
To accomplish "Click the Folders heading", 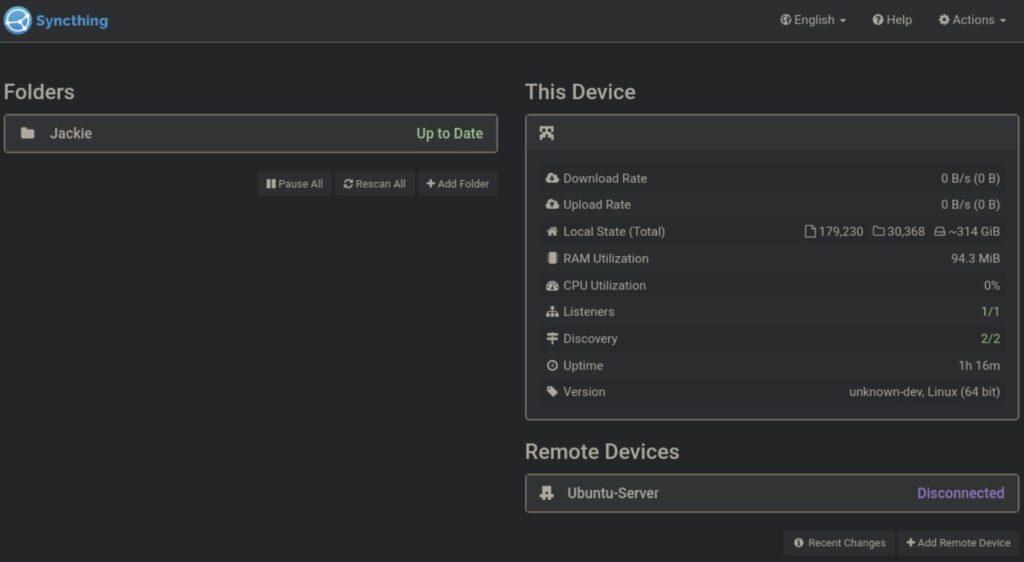I will pyautogui.click(x=39, y=92).
